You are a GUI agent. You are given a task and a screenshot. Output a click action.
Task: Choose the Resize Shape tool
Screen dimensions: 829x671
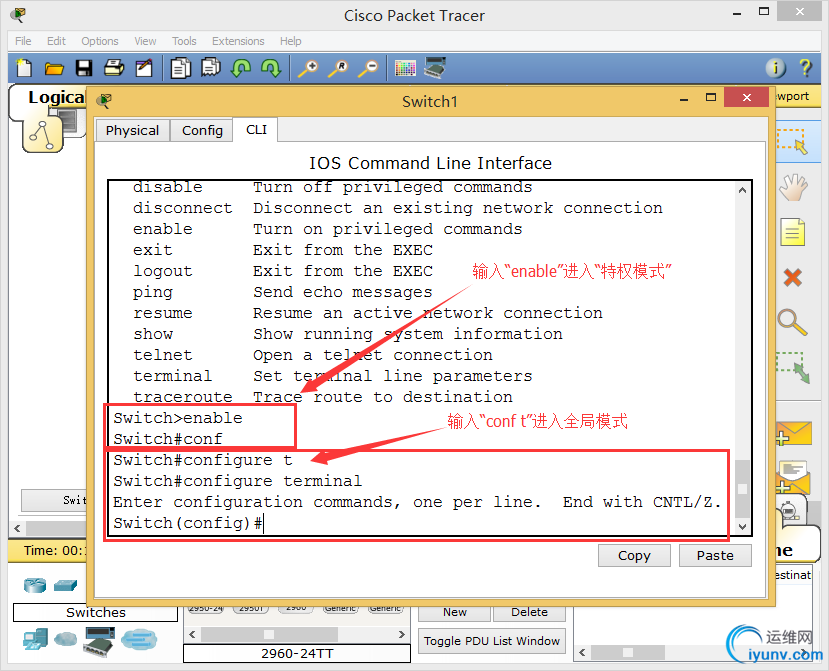coord(793,367)
